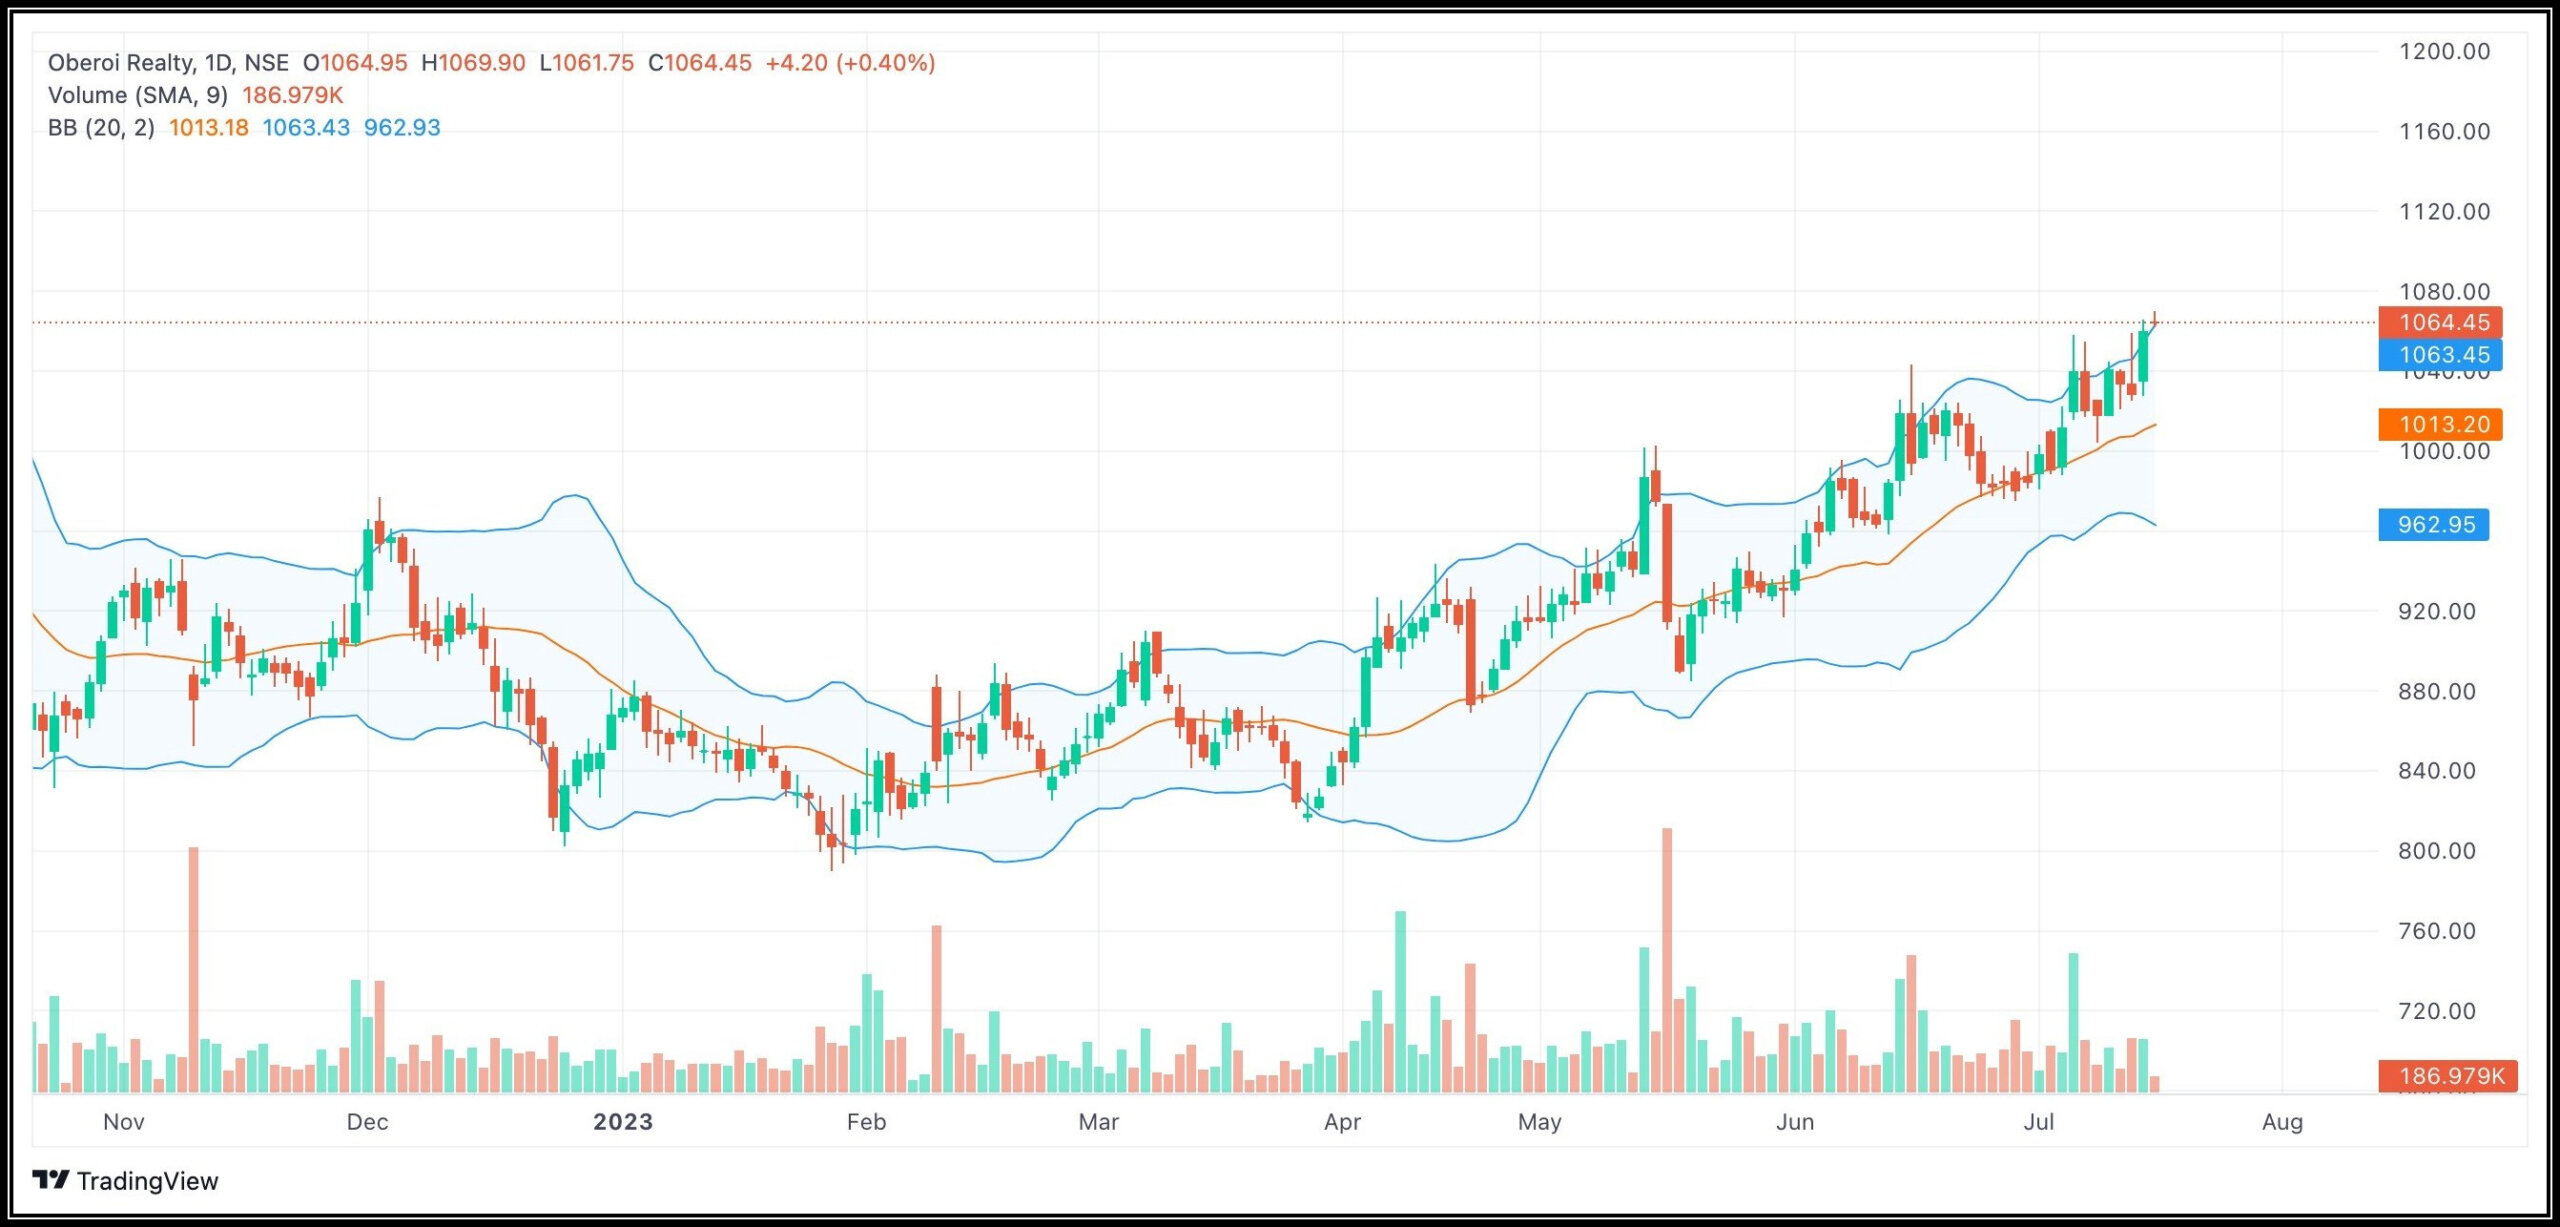The height and width of the screenshot is (1227, 2560).
Task: Click the 1000.00 price scale label
Action: coord(2444,451)
